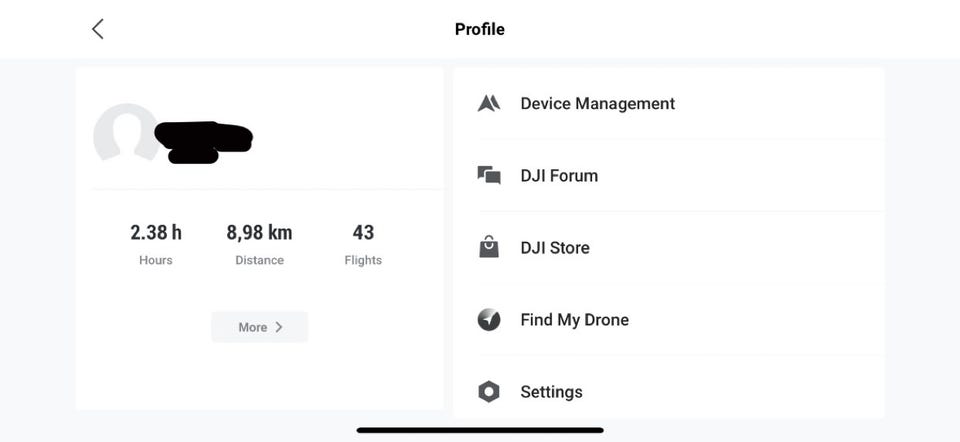The width and height of the screenshot is (960, 442).
Task: Tap the profile avatar picture
Action: (x=124, y=134)
